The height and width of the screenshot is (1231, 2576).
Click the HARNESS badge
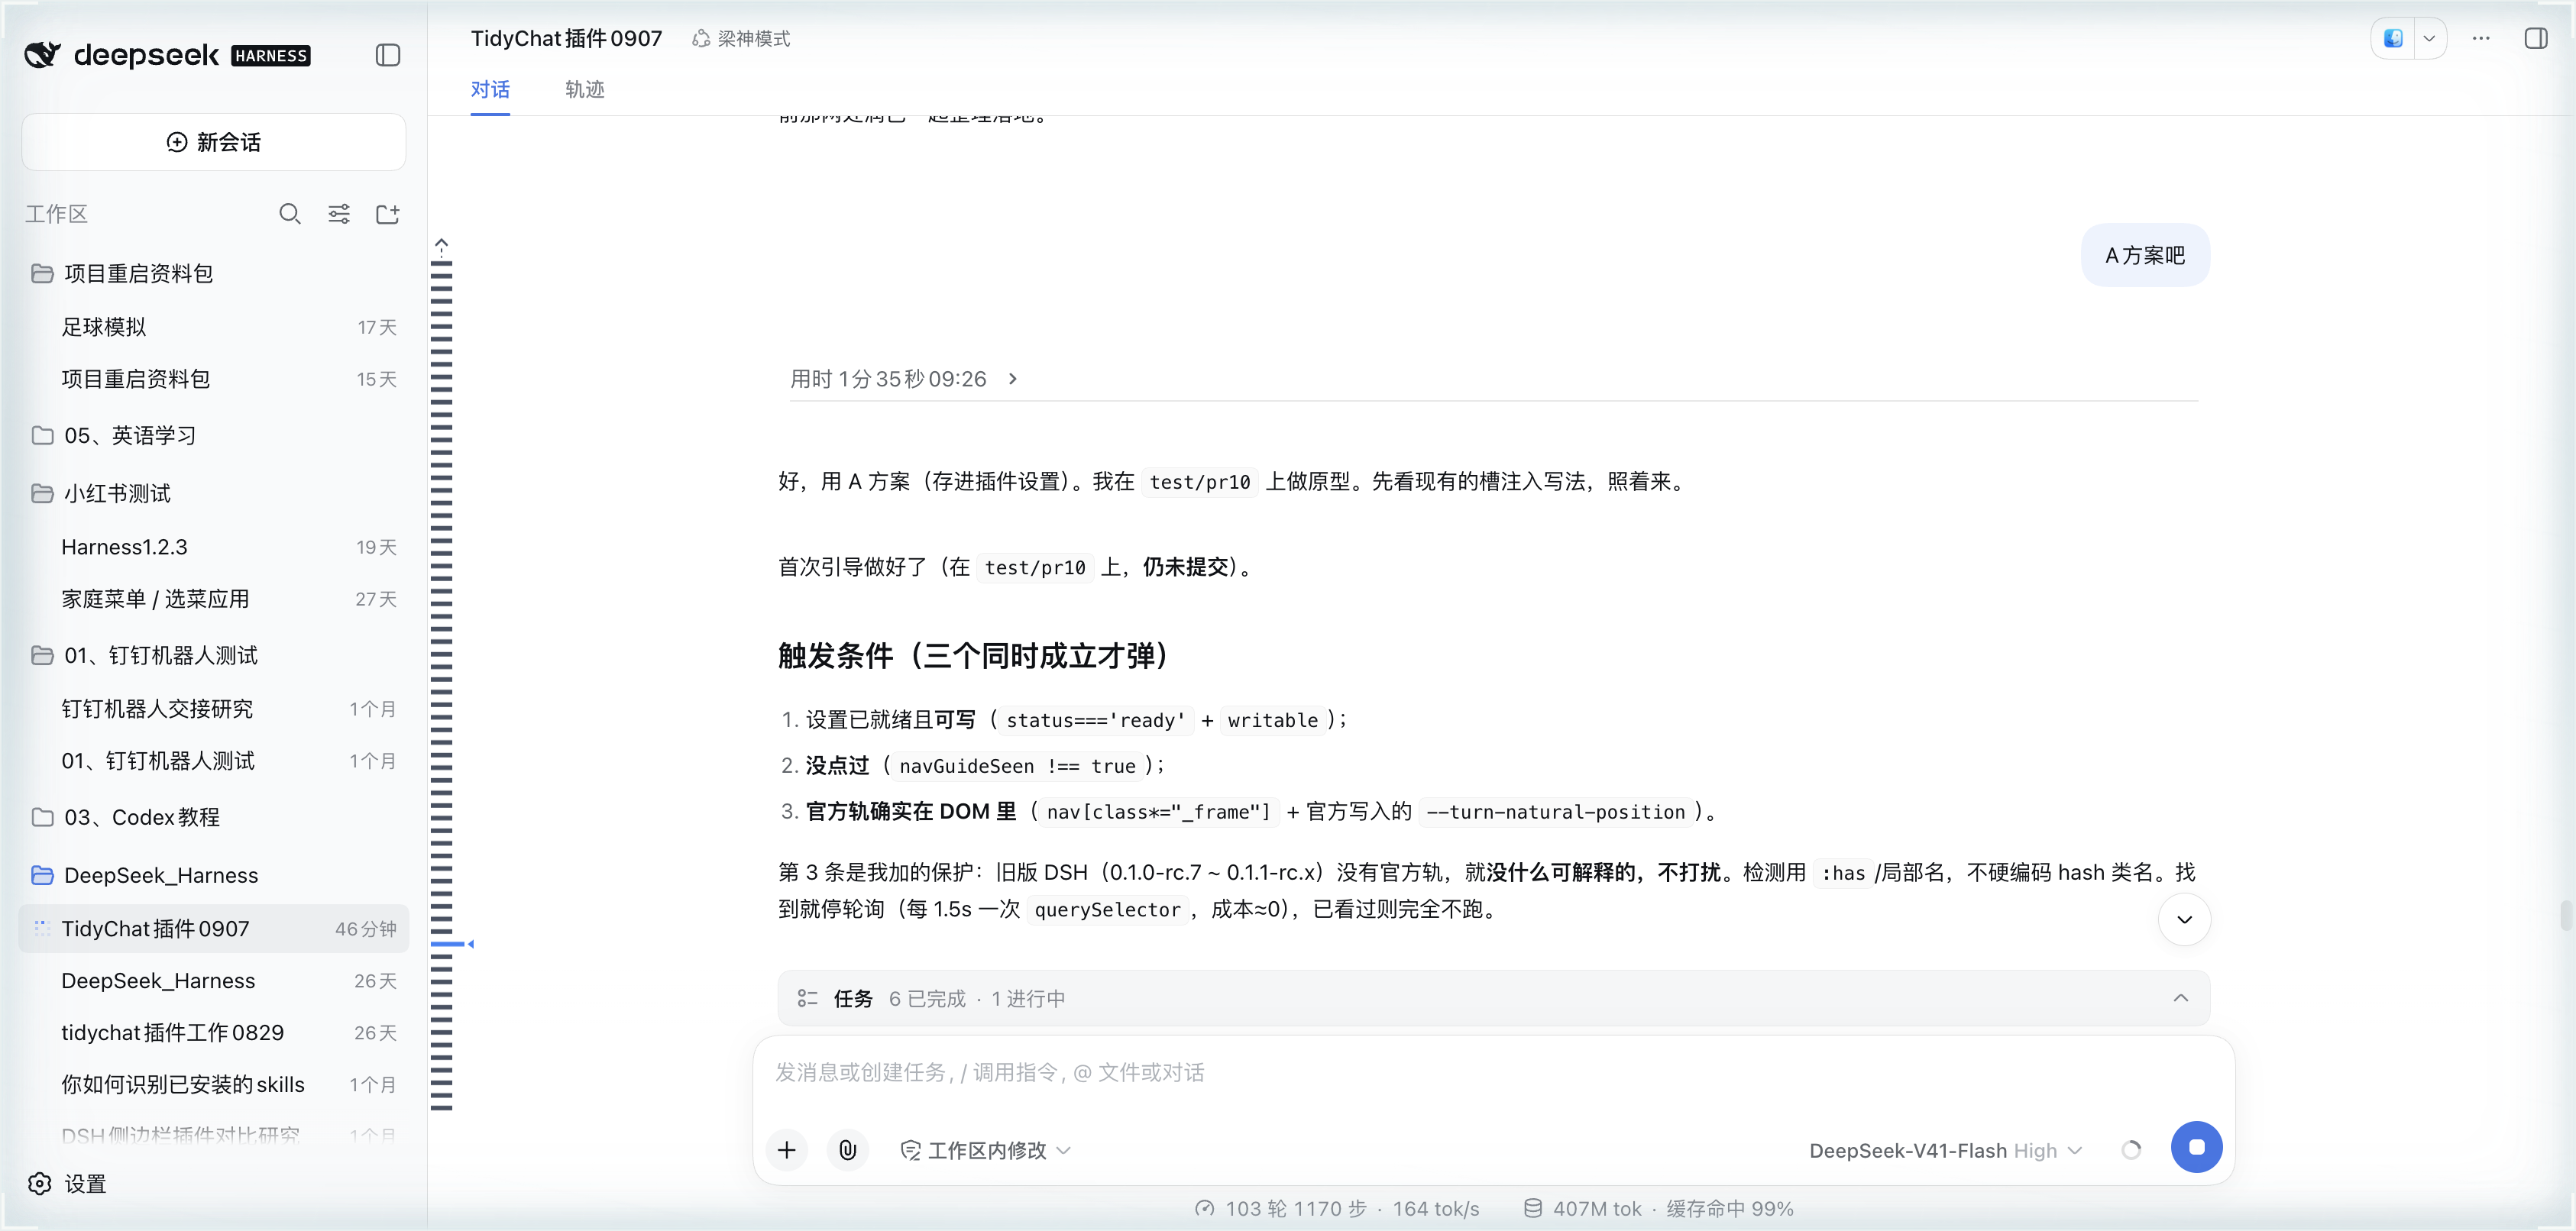click(271, 56)
